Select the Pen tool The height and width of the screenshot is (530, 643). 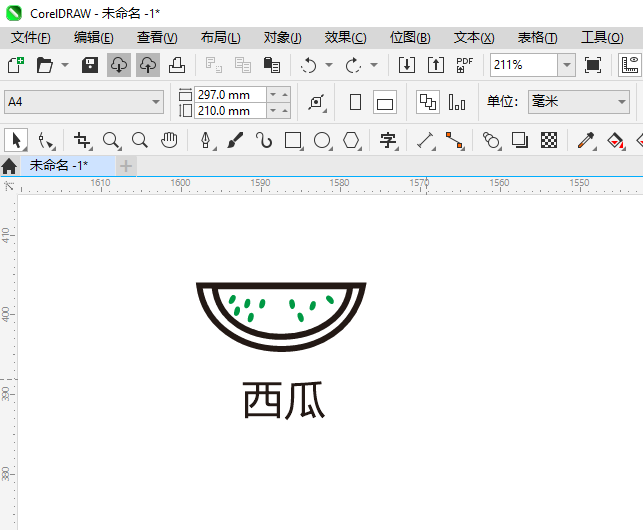pos(206,141)
